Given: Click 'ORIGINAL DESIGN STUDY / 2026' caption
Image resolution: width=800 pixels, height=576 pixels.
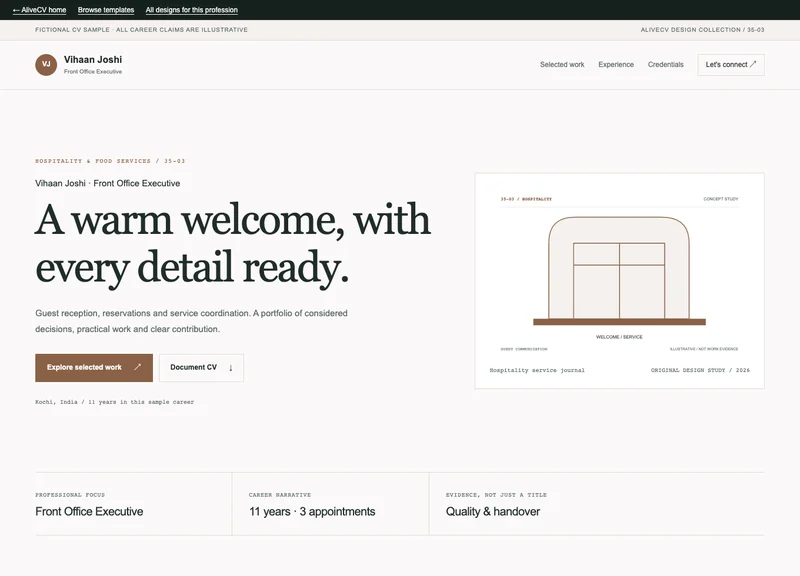Looking at the screenshot, I should click(x=700, y=370).
